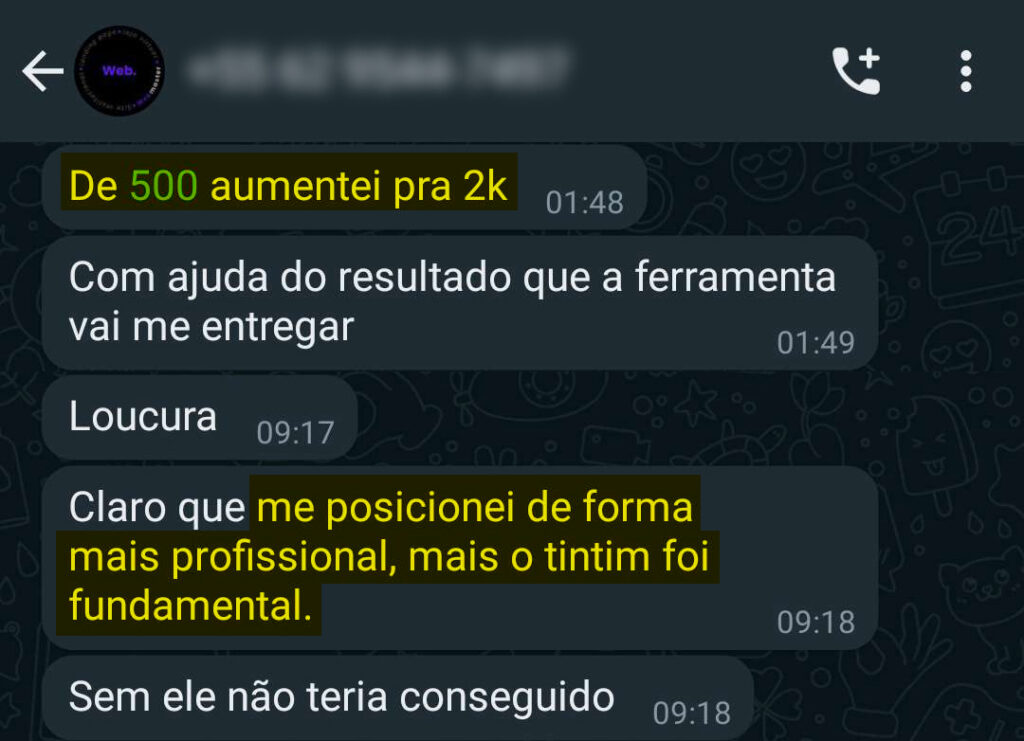
Task: Click the highlighted green number 500
Action: (x=164, y=186)
